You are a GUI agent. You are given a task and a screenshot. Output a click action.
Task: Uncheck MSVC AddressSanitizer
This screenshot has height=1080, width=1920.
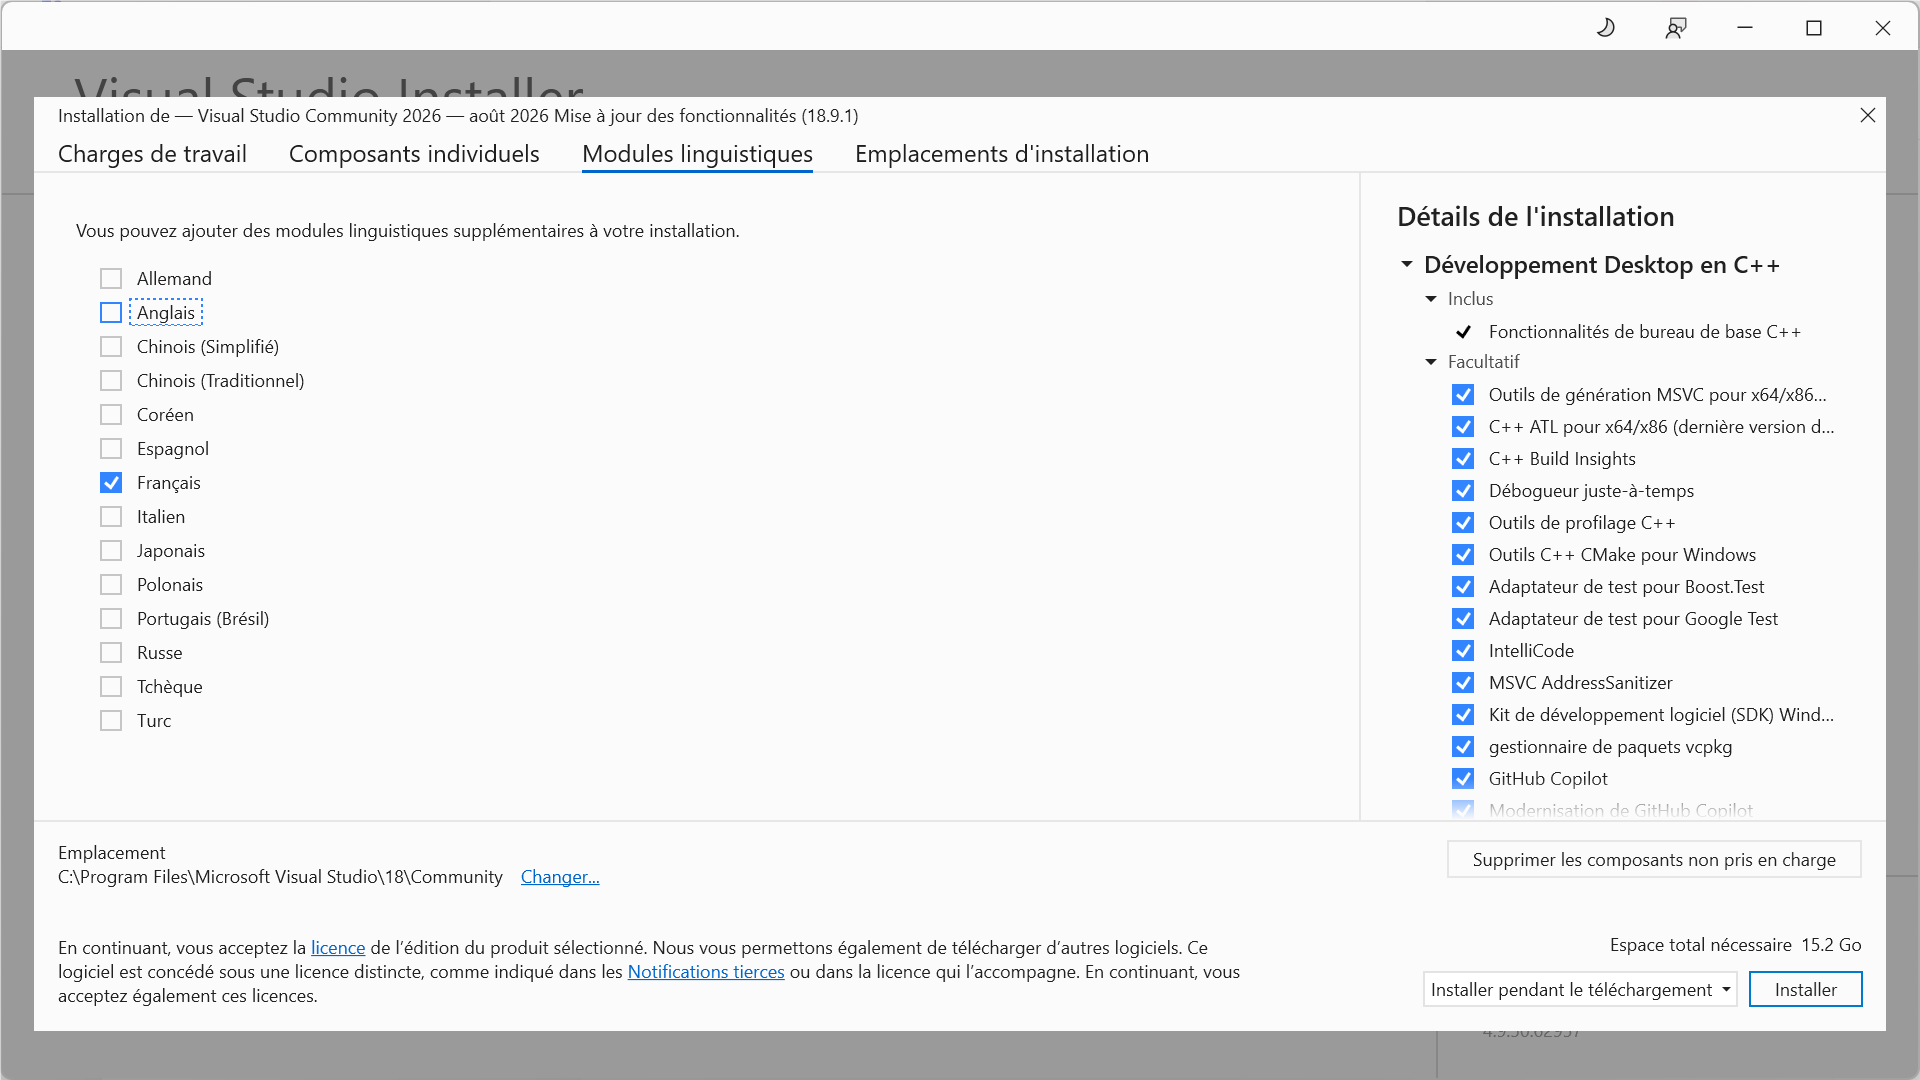pos(1463,683)
